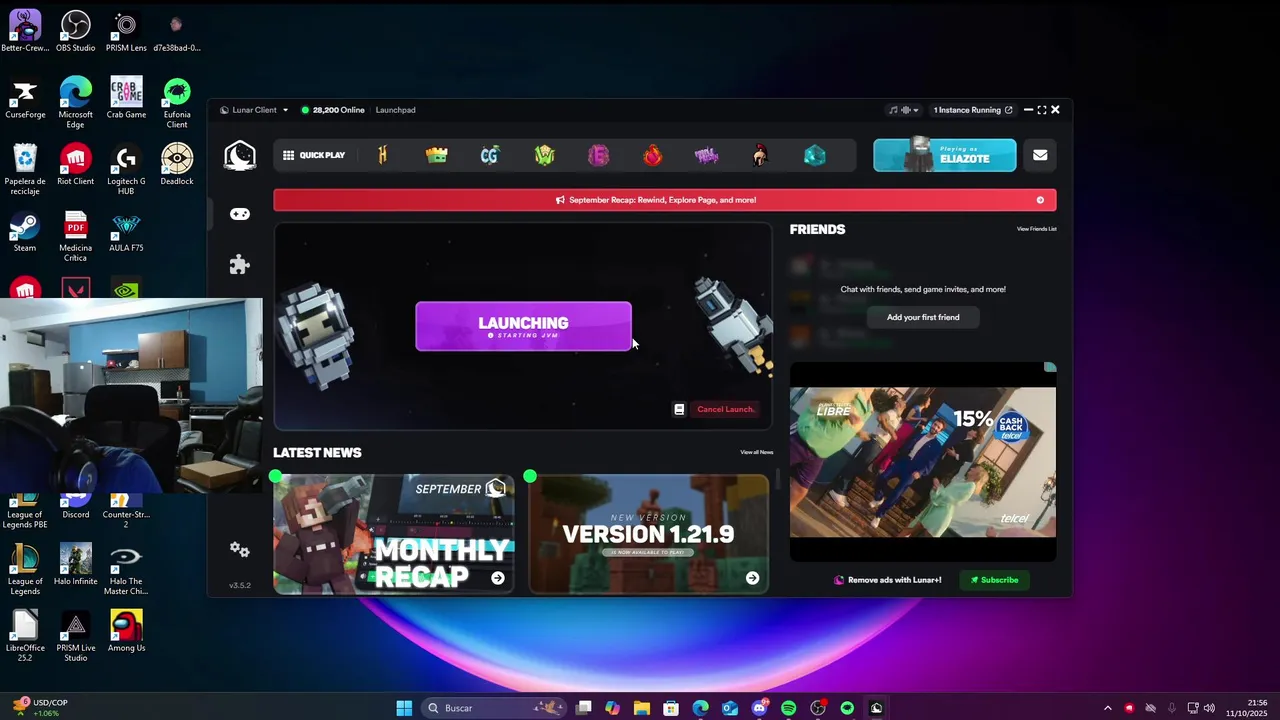Image resolution: width=1280 pixels, height=720 pixels.
Task: Open Steam desktop shortcut
Action: pos(25,232)
